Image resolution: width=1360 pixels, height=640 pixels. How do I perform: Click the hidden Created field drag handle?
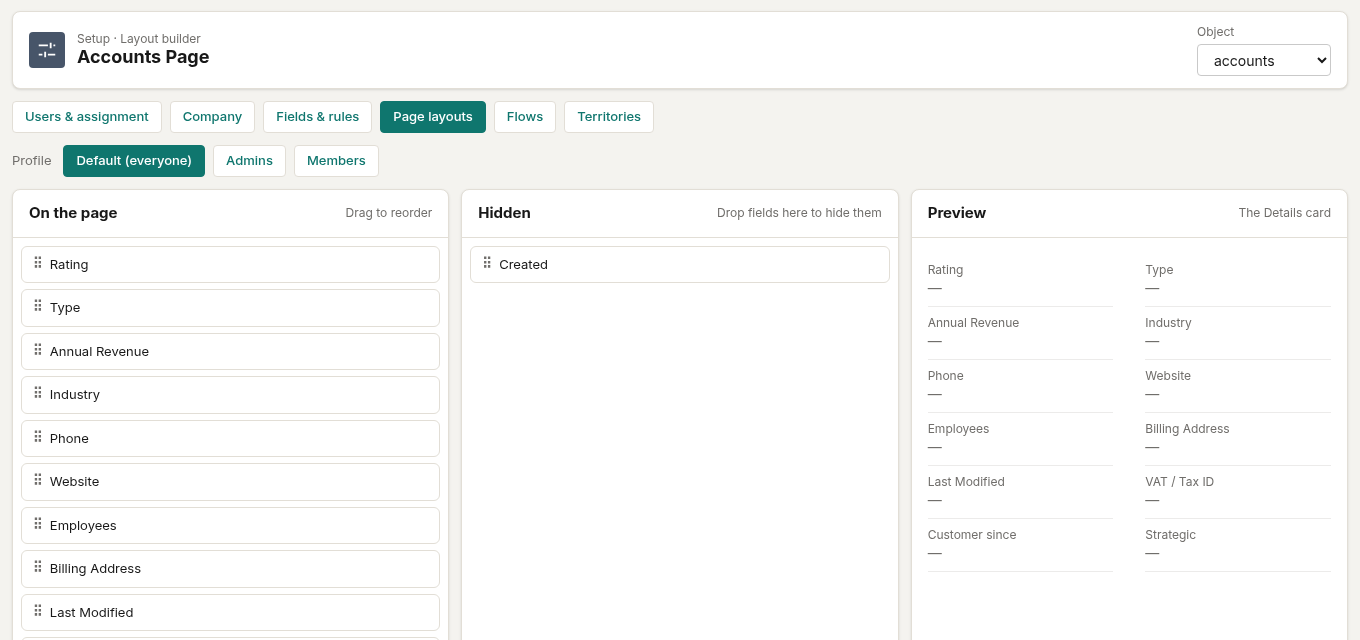coord(487,264)
